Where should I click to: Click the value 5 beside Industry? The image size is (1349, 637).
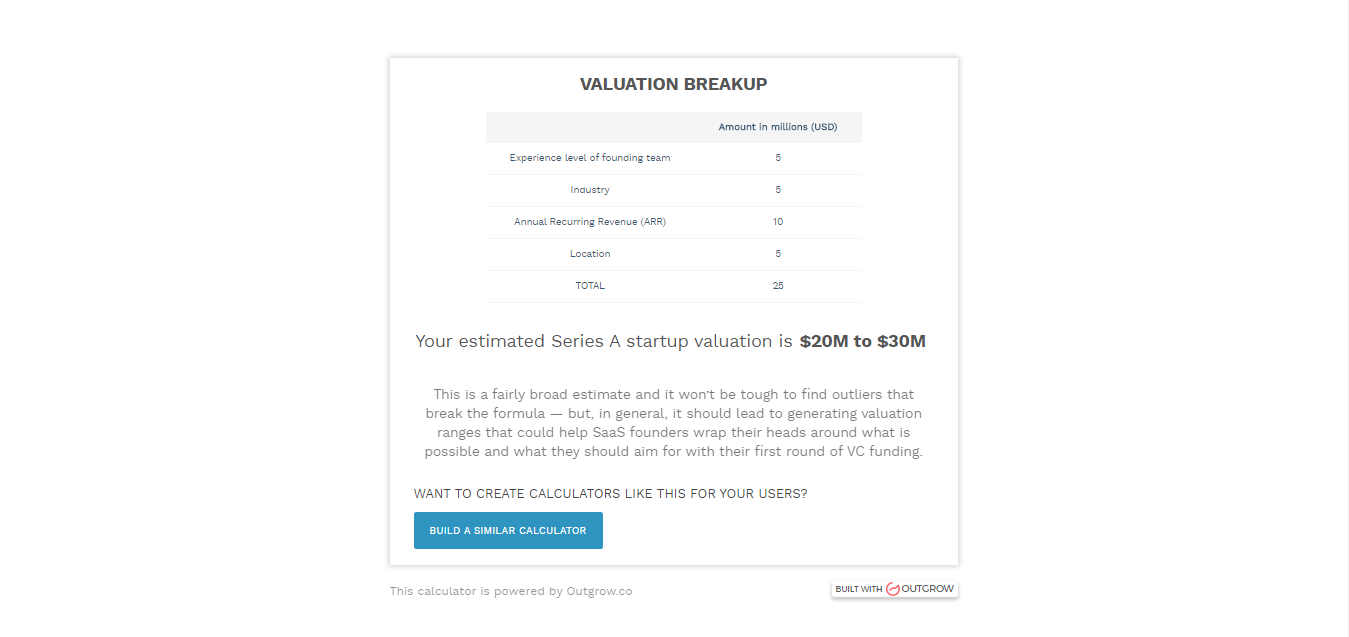click(x=778, y=189)
